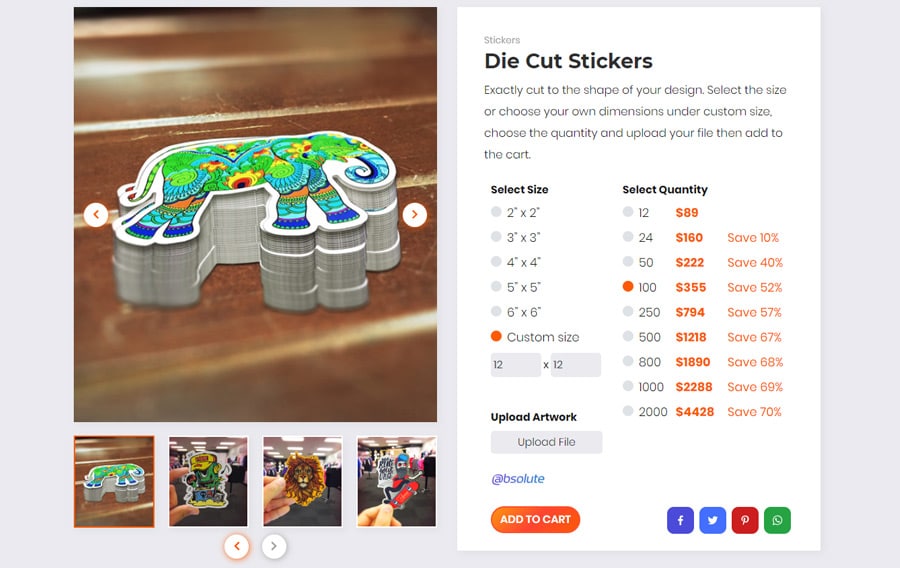Open the @bsolute link

[x=518, y=478]
